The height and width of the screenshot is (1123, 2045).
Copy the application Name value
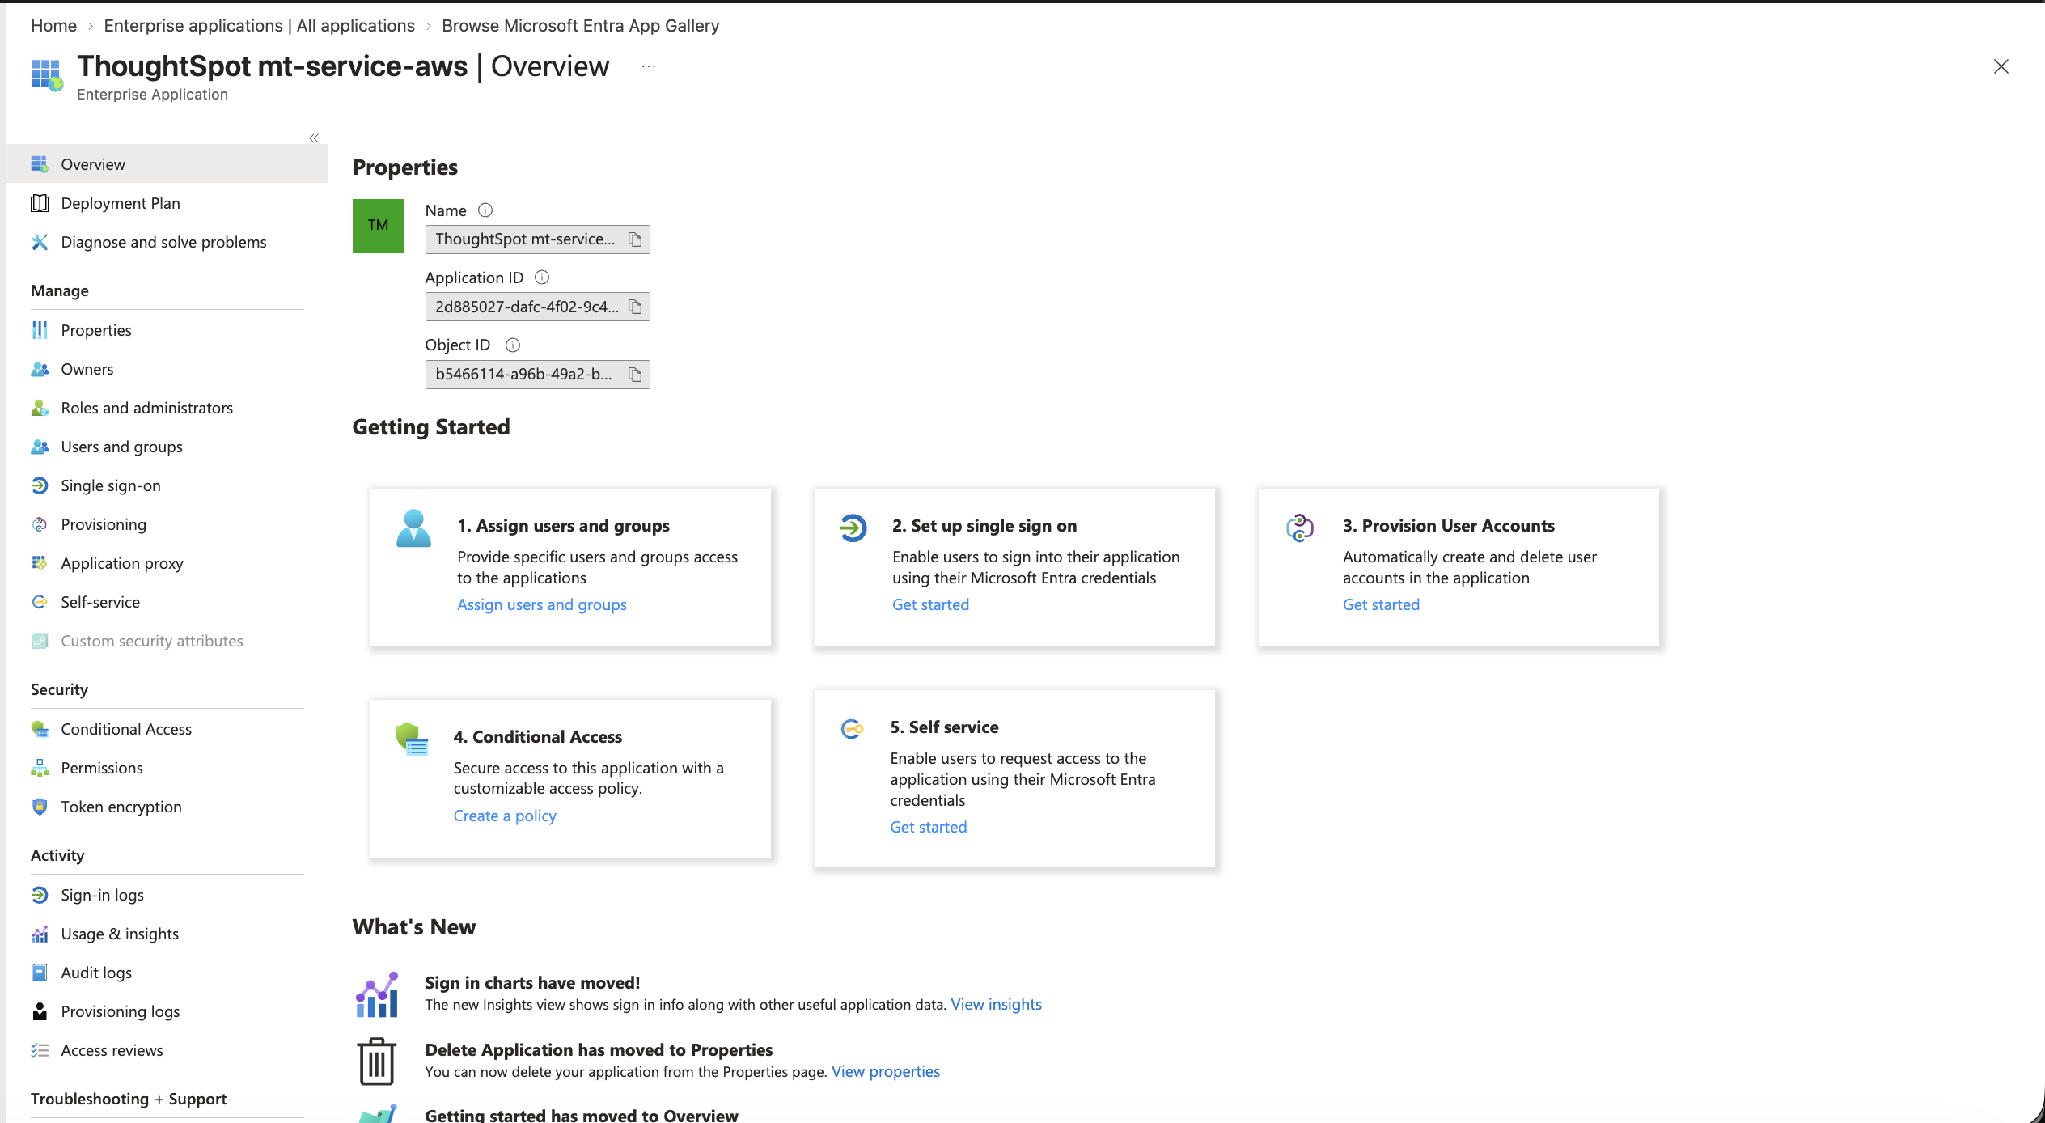click(635, 239)
